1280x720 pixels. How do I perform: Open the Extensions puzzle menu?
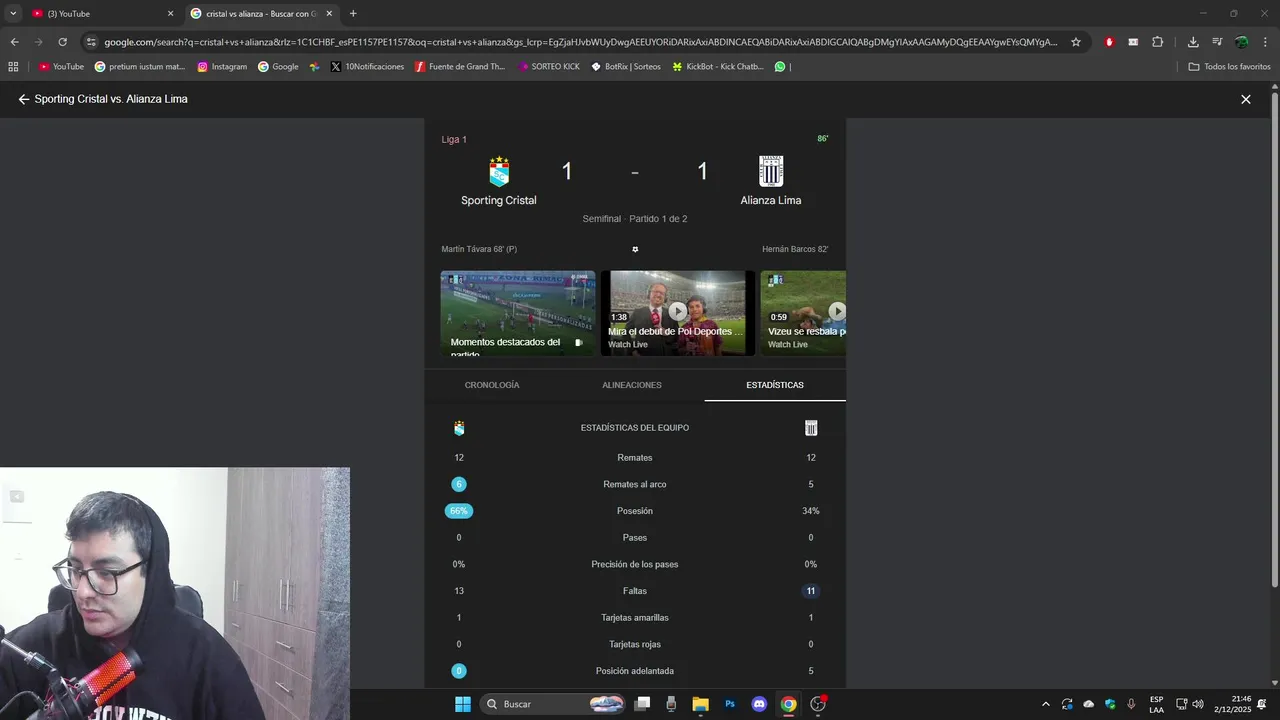(x=1158, y=42)
